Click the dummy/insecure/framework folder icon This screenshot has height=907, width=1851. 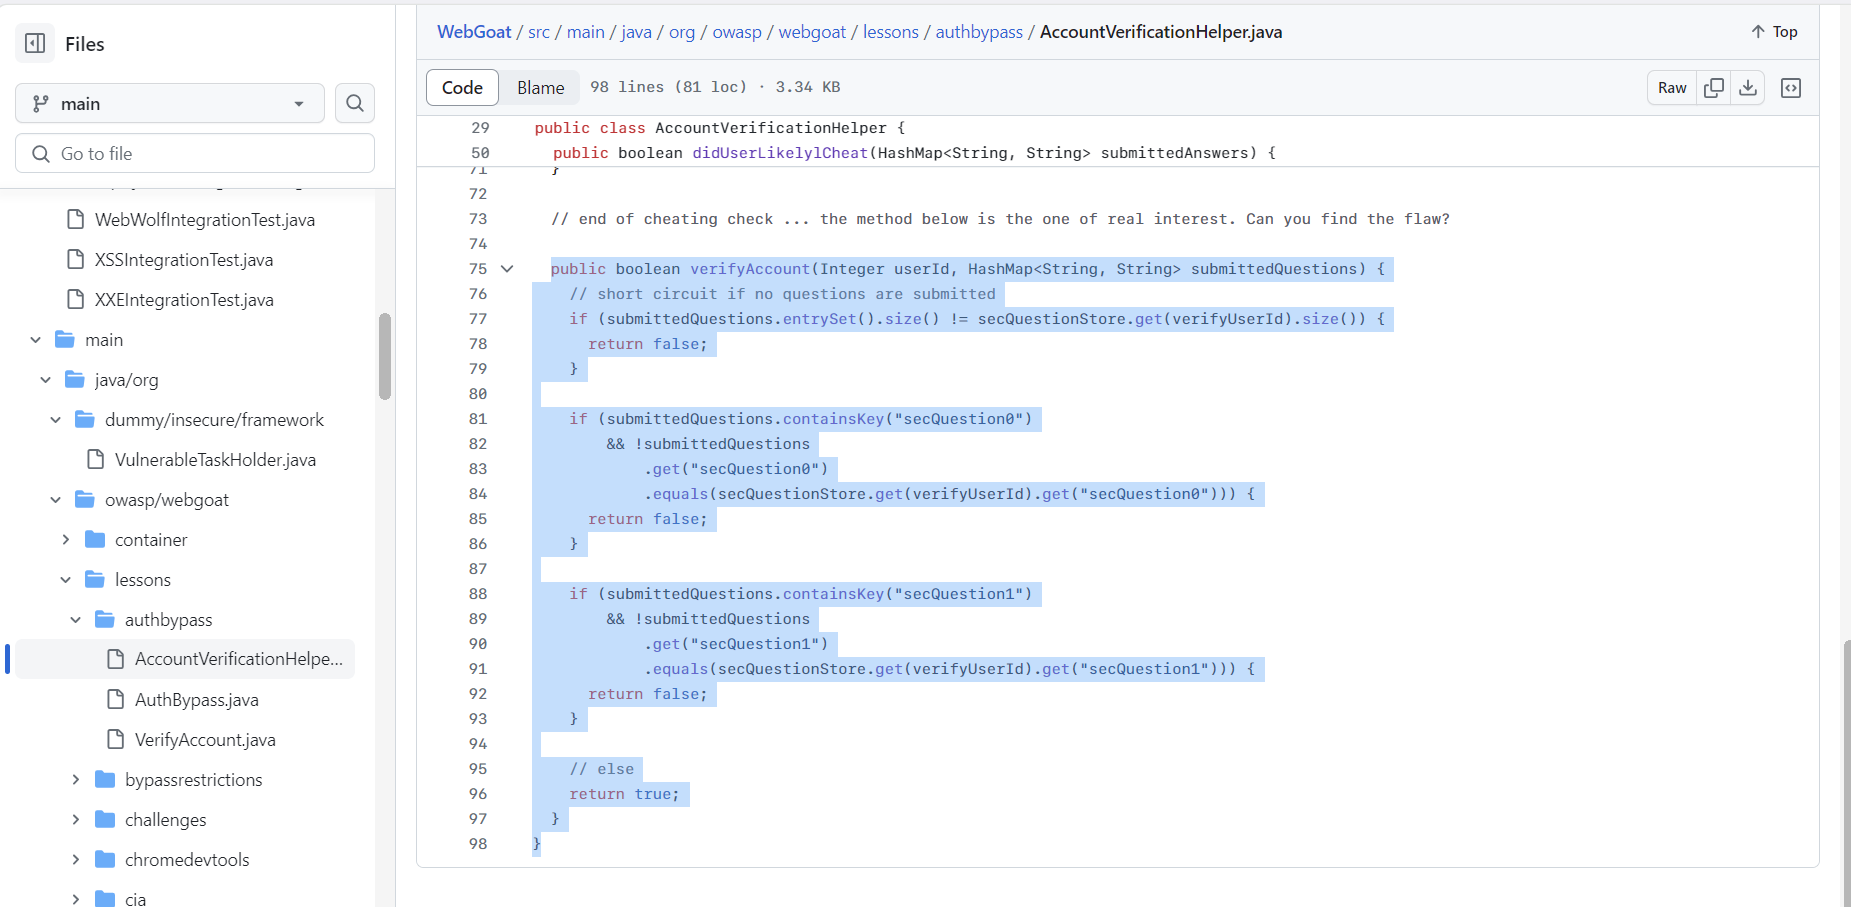[85, 419]
